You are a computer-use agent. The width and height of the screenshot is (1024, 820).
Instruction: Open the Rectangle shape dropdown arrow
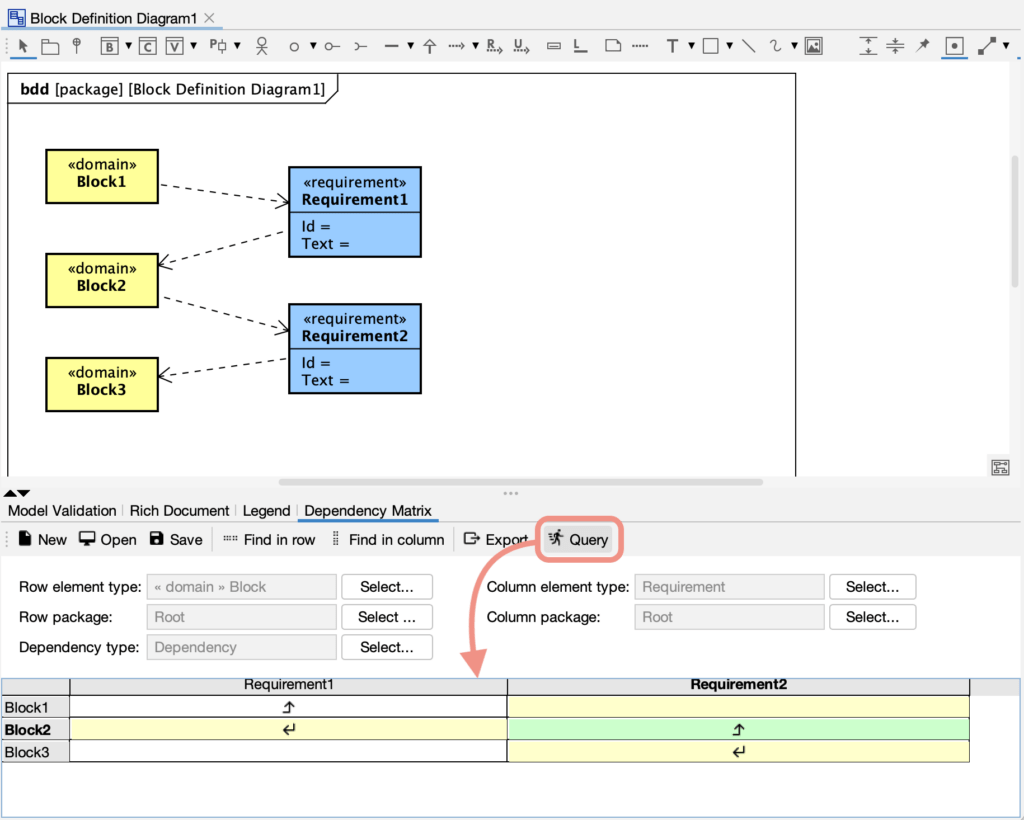[x=729, y=46]
